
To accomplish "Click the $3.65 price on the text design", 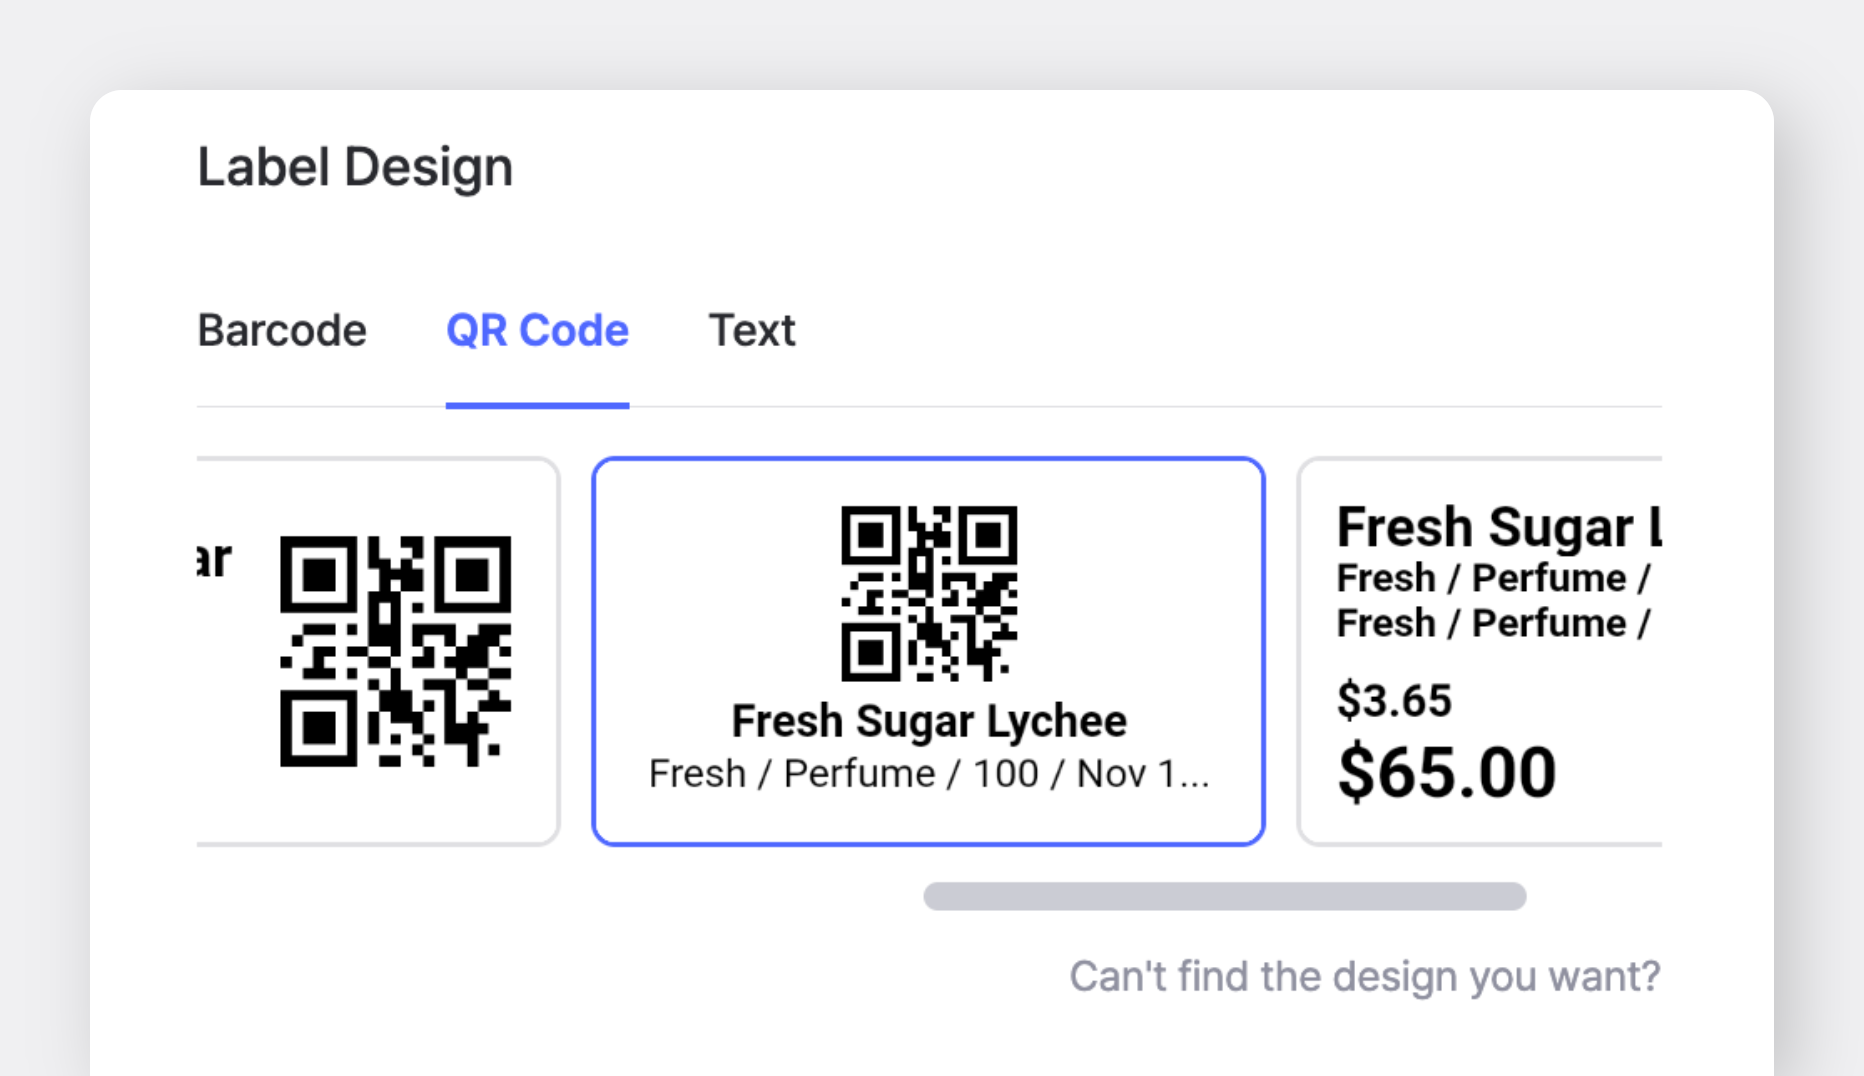I will (1395, 700).
